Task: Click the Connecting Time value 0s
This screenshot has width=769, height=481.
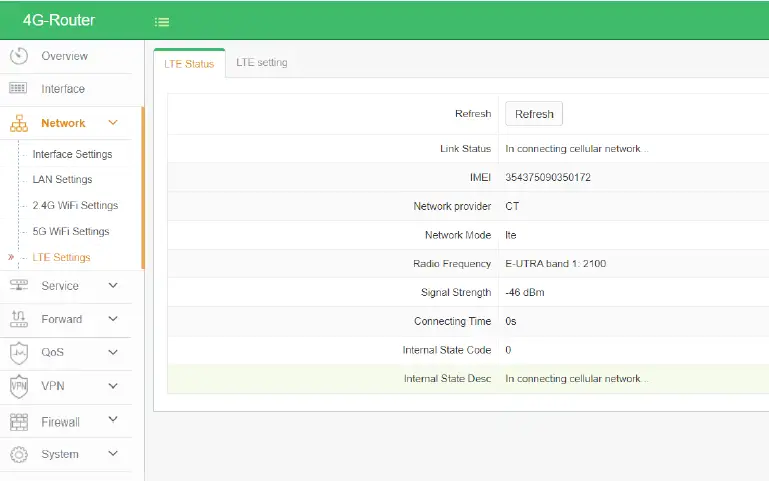Action: 511,321
